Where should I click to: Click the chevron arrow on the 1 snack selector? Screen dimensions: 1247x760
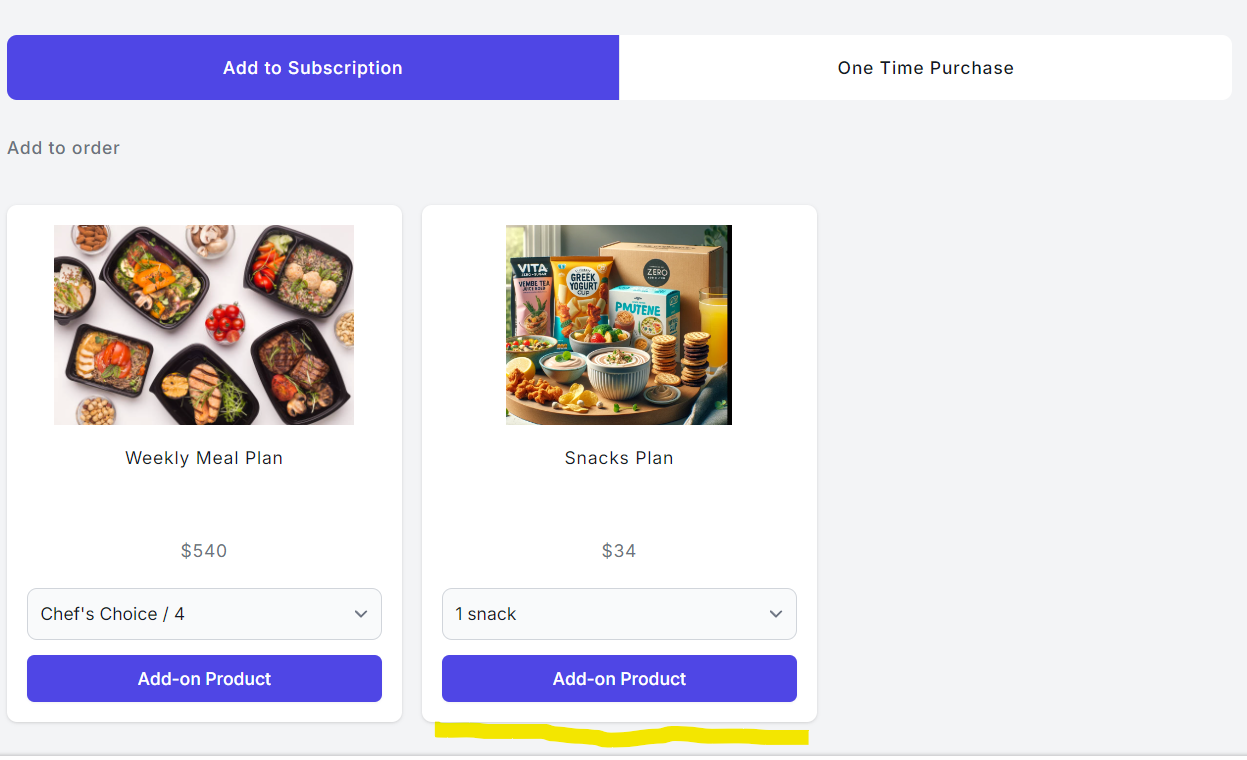tap(776, 614)
